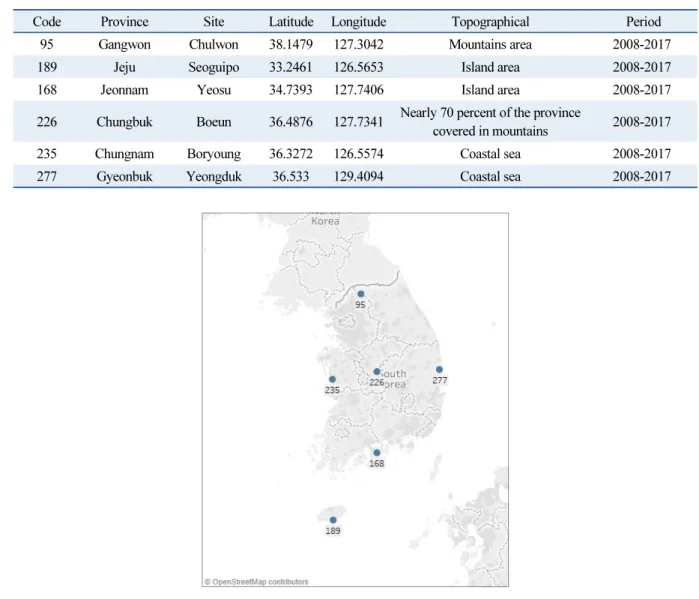Click the Period column header

point(643,21)
